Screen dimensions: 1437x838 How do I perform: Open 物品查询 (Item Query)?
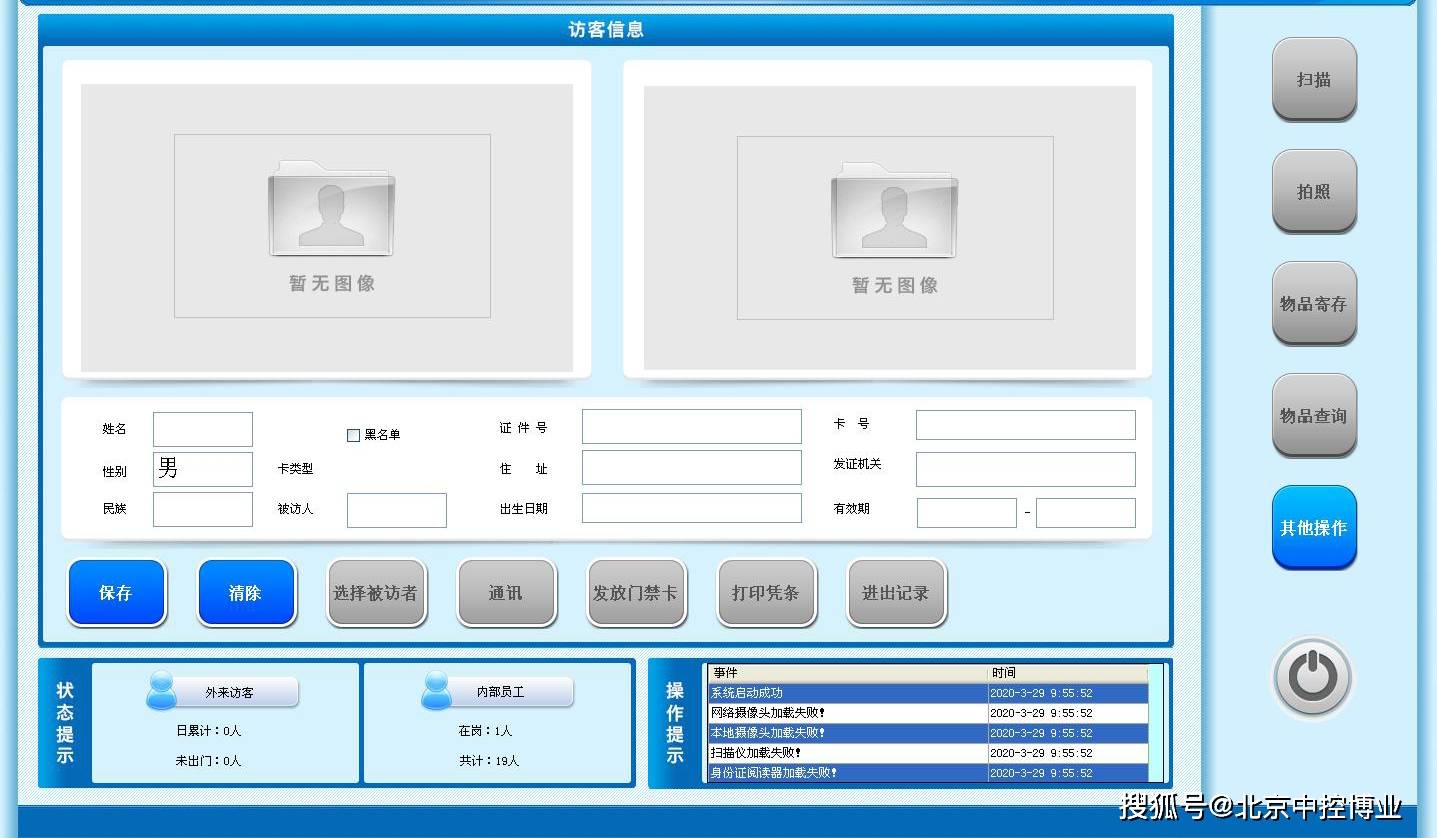[1313, 415]
